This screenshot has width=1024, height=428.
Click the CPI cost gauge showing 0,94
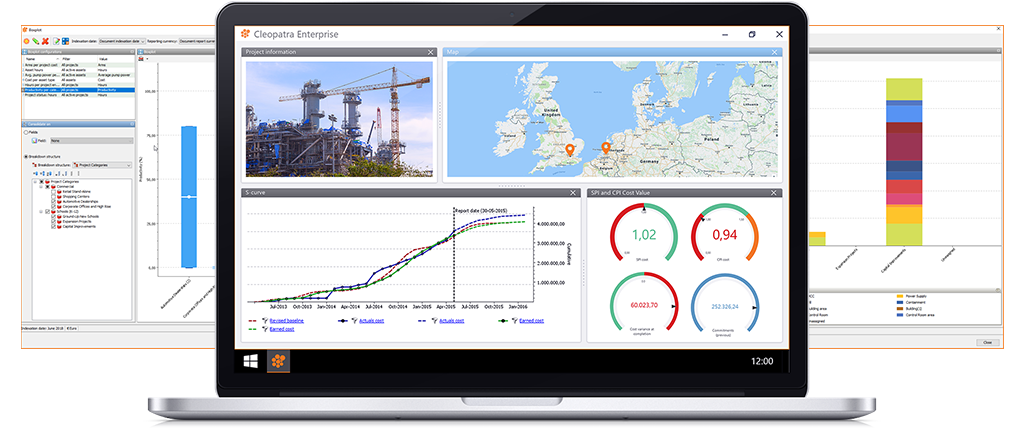pyautogui.click(x=724, y=234)
